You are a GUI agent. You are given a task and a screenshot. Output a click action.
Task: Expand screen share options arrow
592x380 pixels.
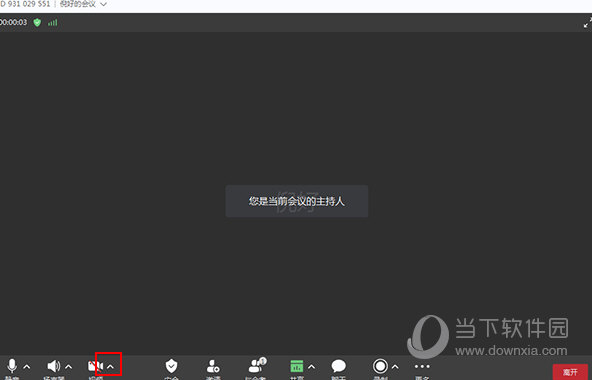pos(311,366)
